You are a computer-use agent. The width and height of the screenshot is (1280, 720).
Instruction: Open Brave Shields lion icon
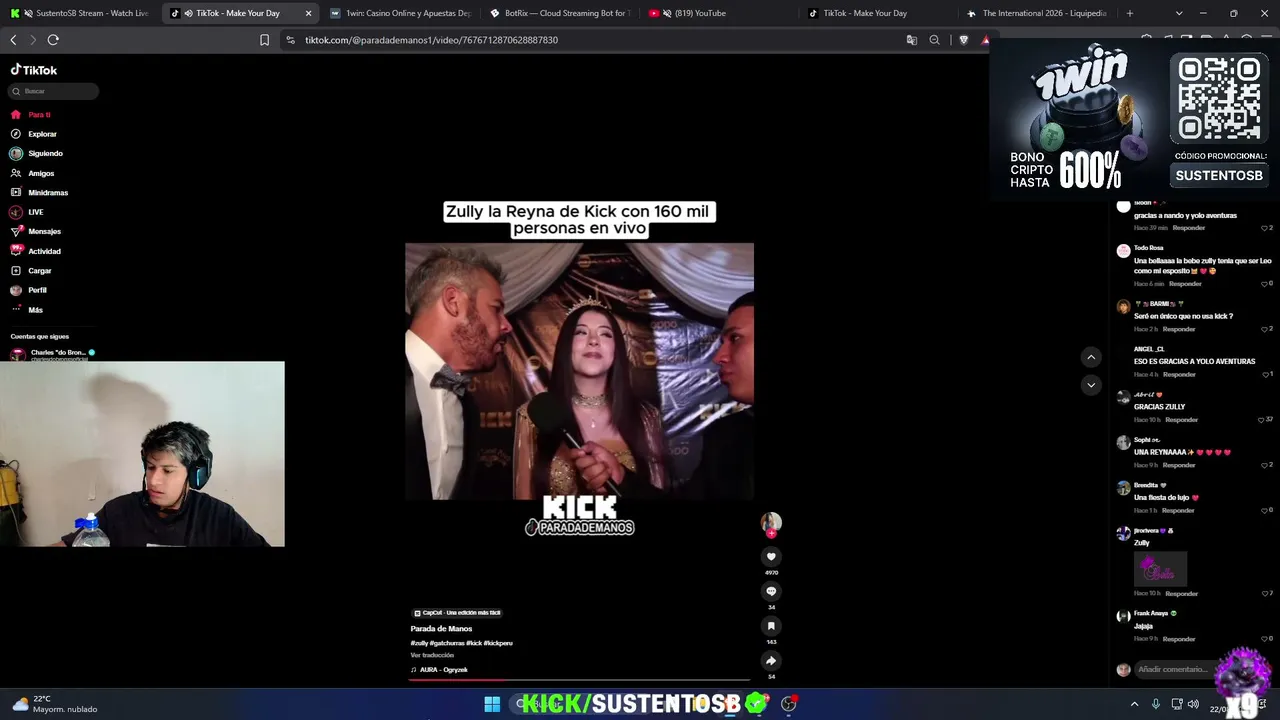[963, 40]
